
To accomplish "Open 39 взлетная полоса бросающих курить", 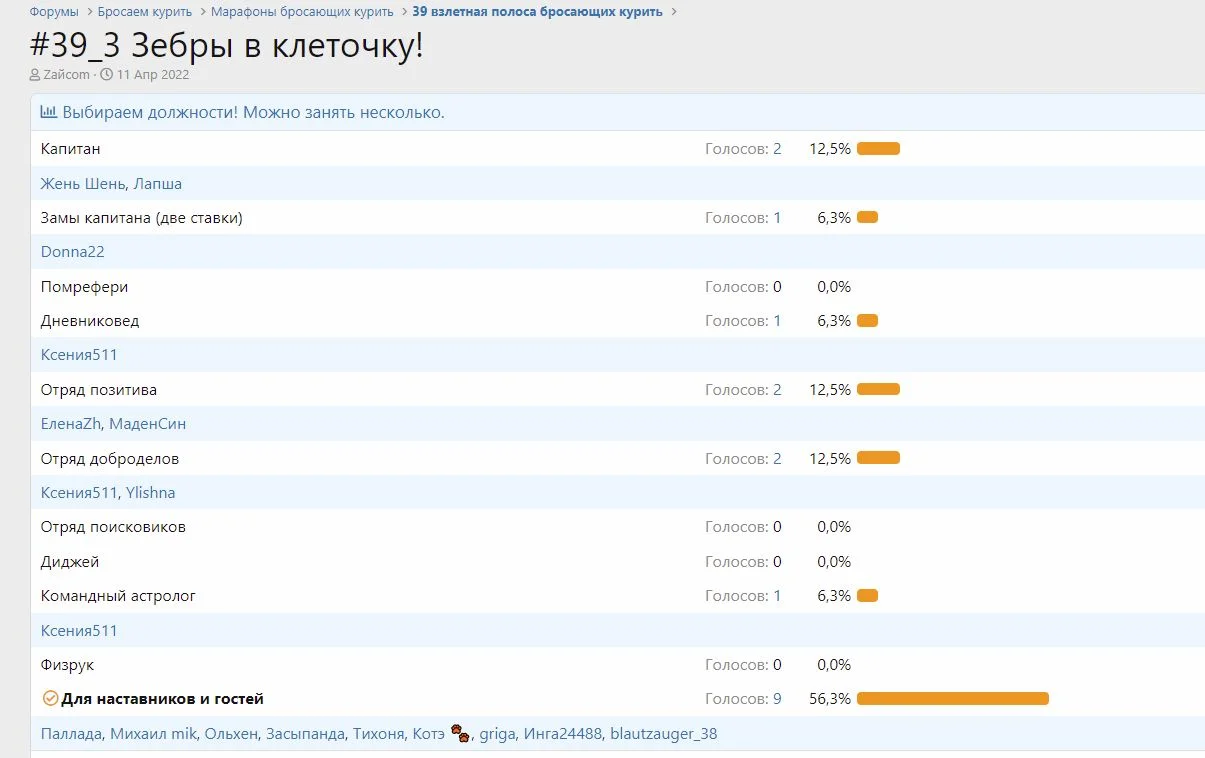I will [x=537, y=12].
